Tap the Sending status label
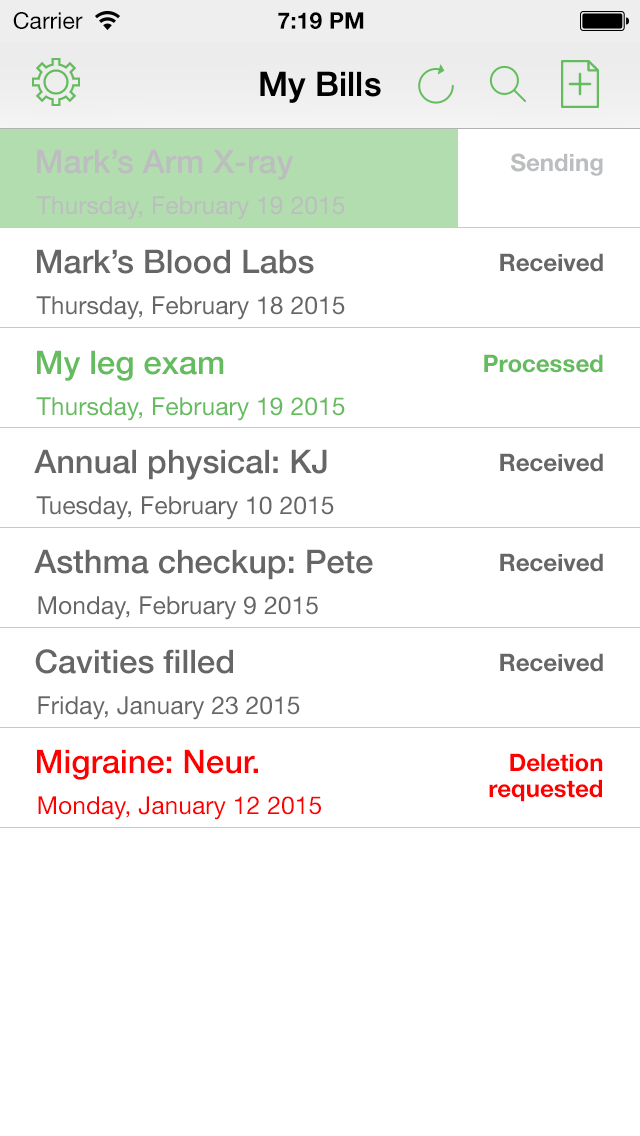640x1136 pixels. point(557,163)
